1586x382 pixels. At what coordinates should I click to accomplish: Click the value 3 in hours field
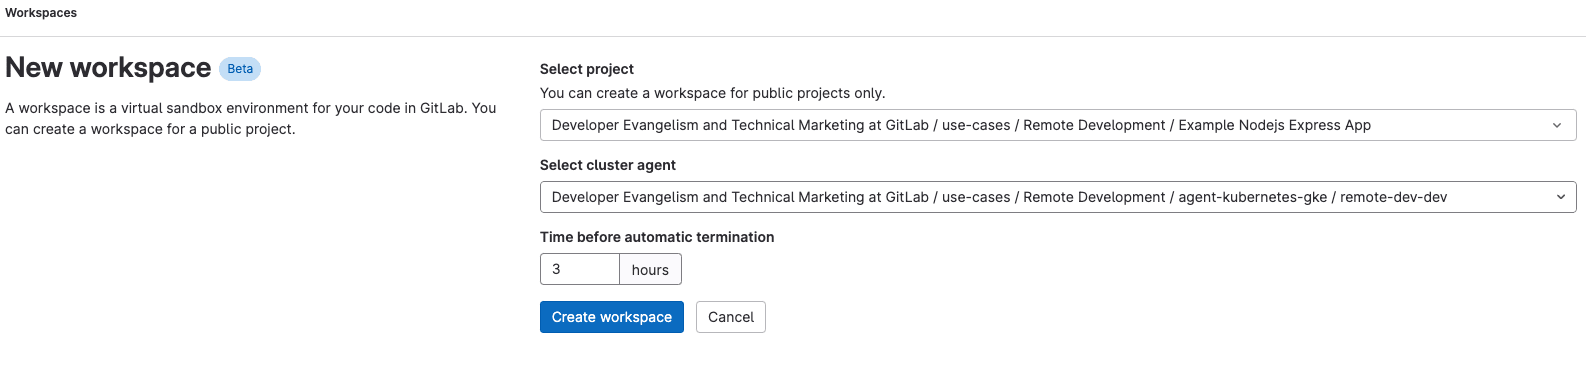[556, 269]
